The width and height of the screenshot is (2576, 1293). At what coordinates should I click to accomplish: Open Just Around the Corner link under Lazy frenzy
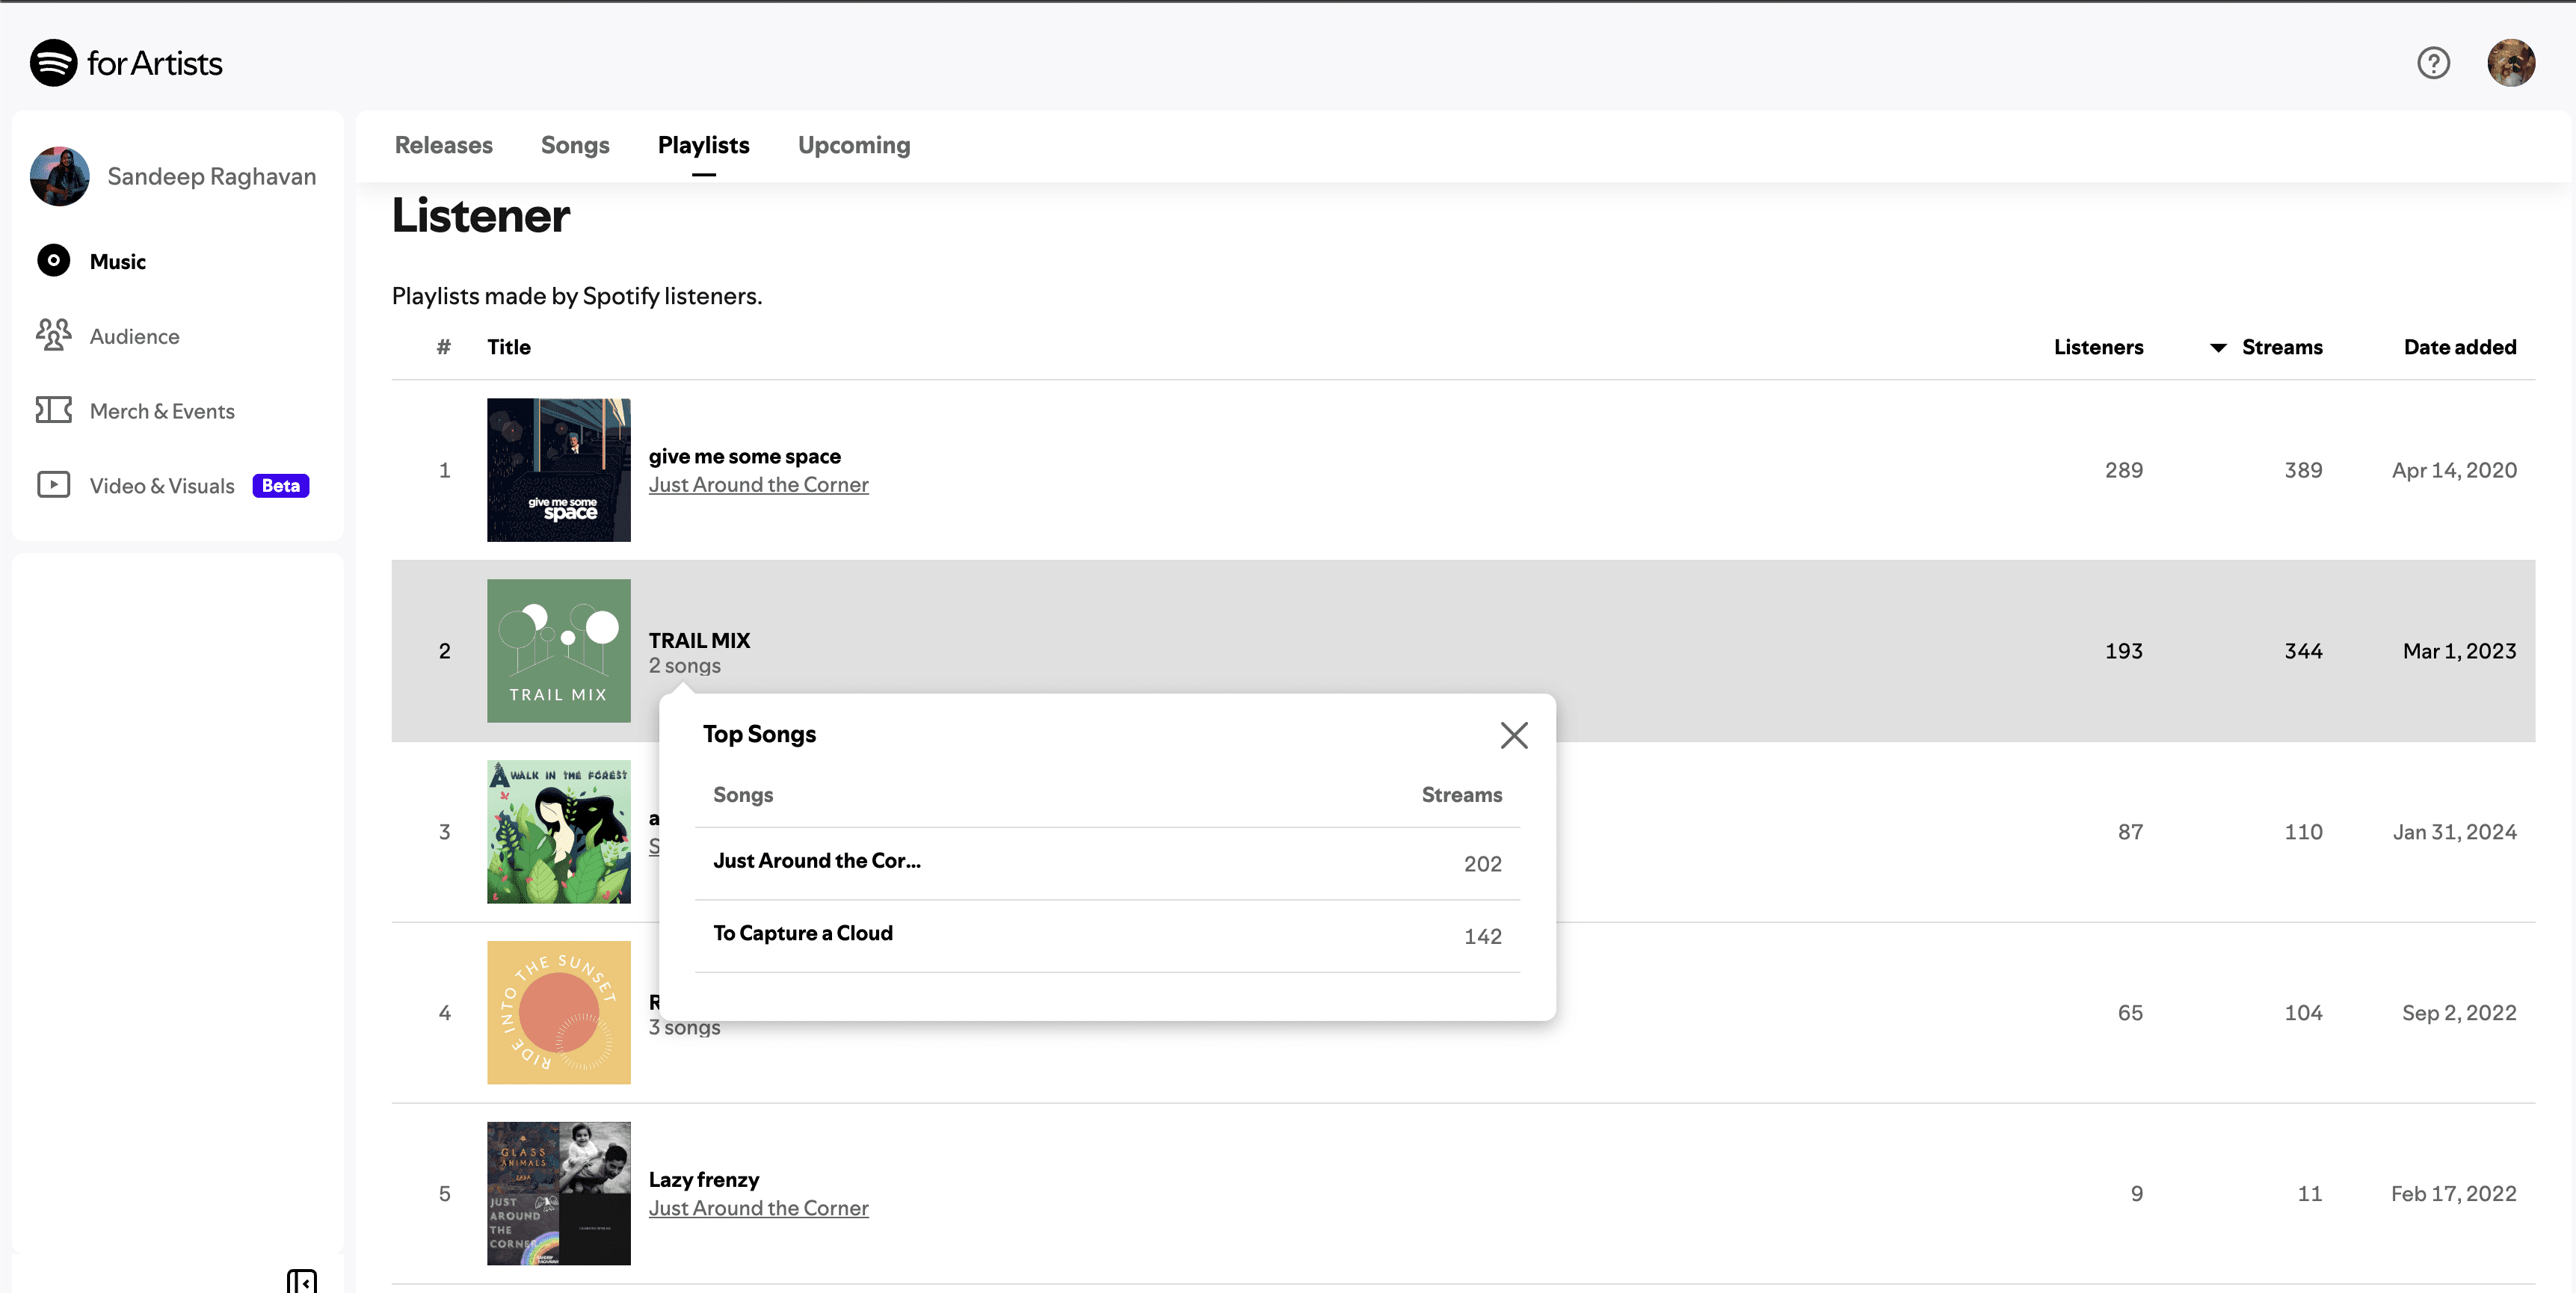tap(758, 1208)
